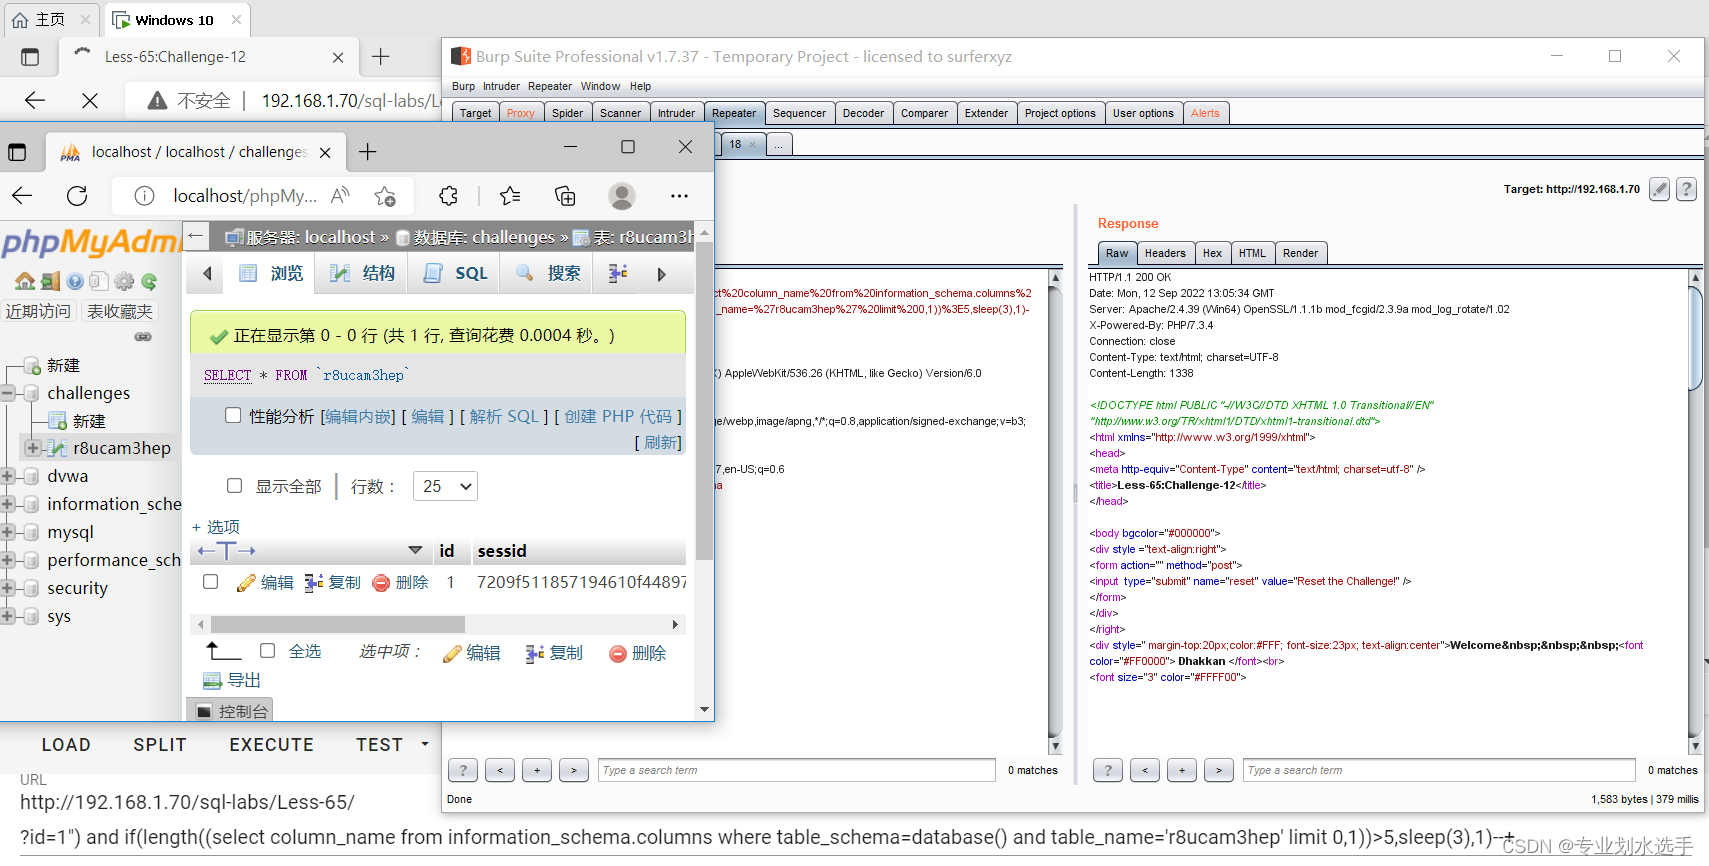
Task: Click the browser refresh button in phpMyAdmin window
Action: [77, 196]
